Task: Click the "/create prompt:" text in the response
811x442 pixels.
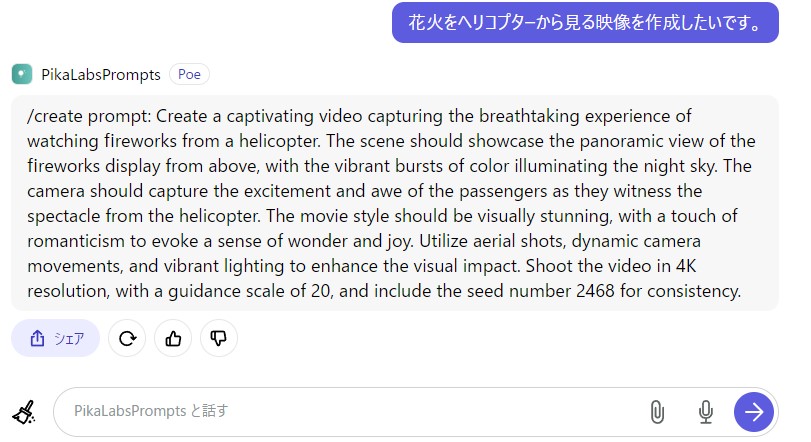Action: [x=89, y=116]
